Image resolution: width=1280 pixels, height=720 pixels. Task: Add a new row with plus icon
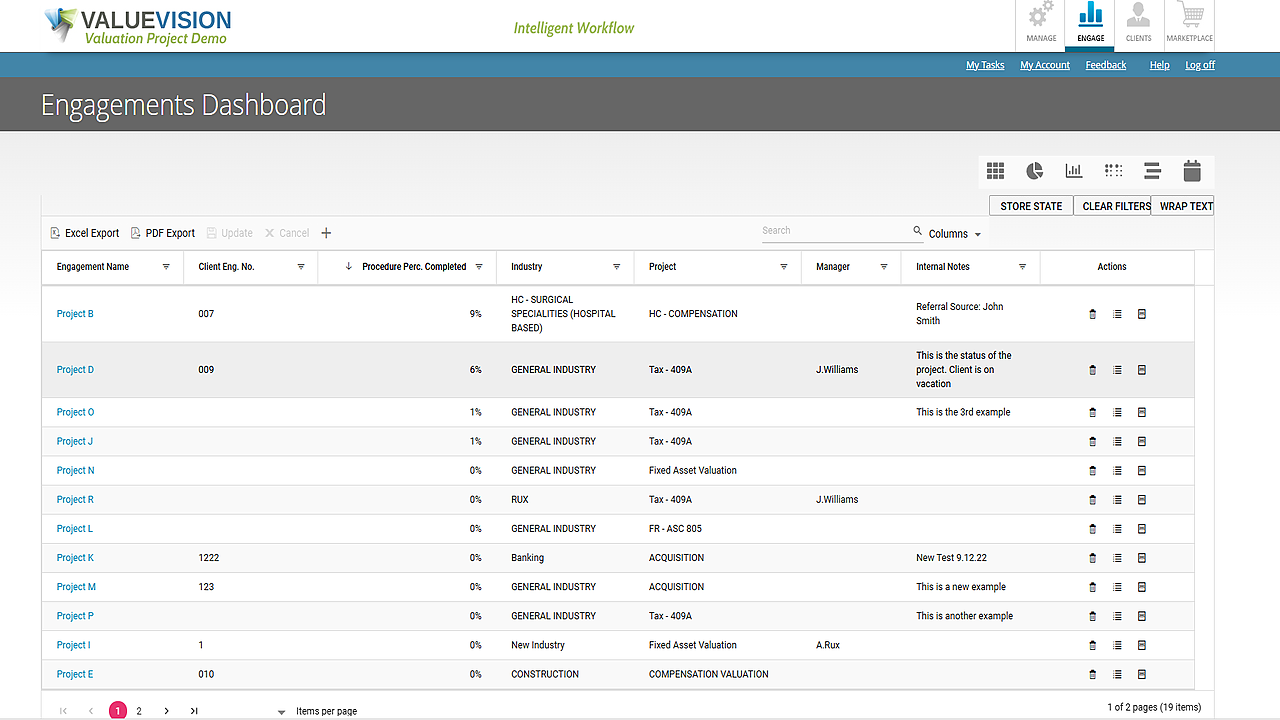[326, 233]
